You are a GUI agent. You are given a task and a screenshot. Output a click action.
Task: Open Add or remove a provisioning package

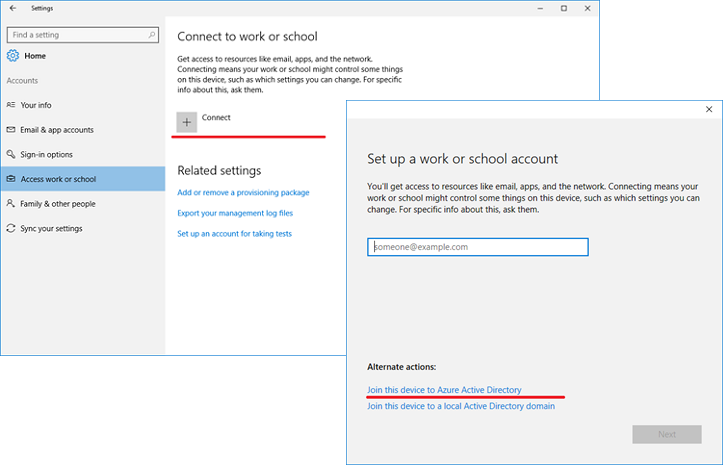(243, 192)
